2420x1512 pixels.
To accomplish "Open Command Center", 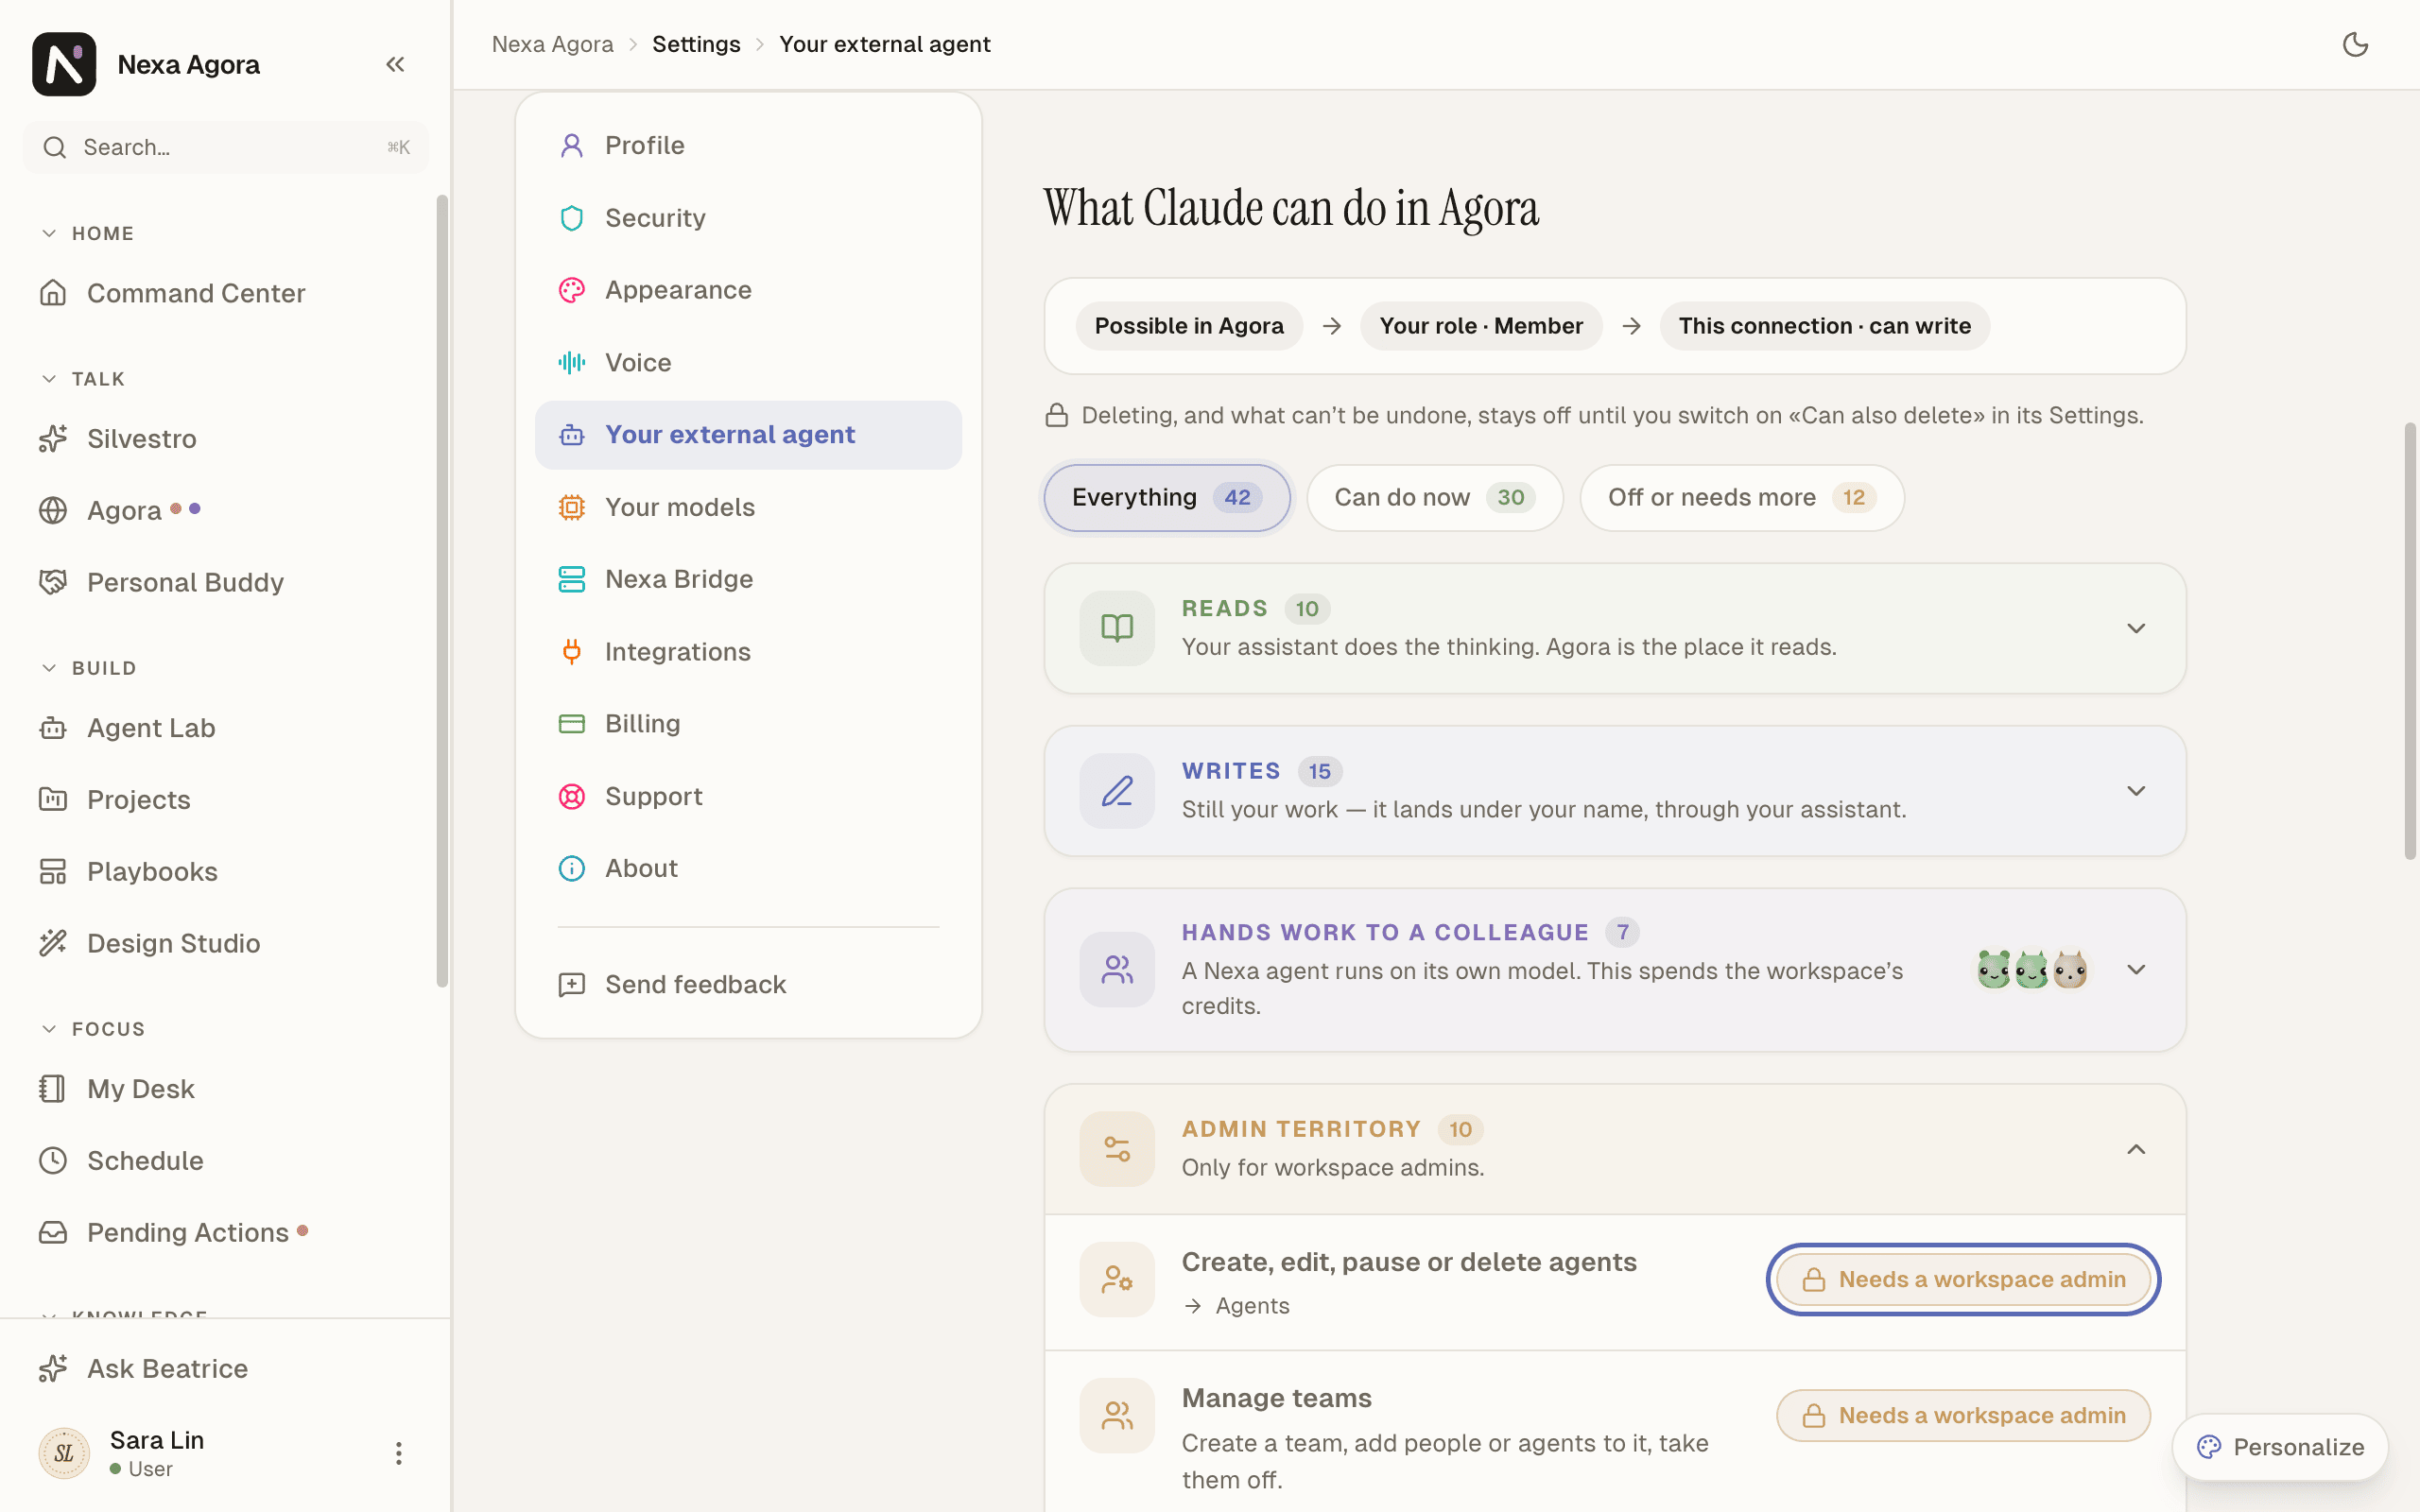I will click(226, 293).
